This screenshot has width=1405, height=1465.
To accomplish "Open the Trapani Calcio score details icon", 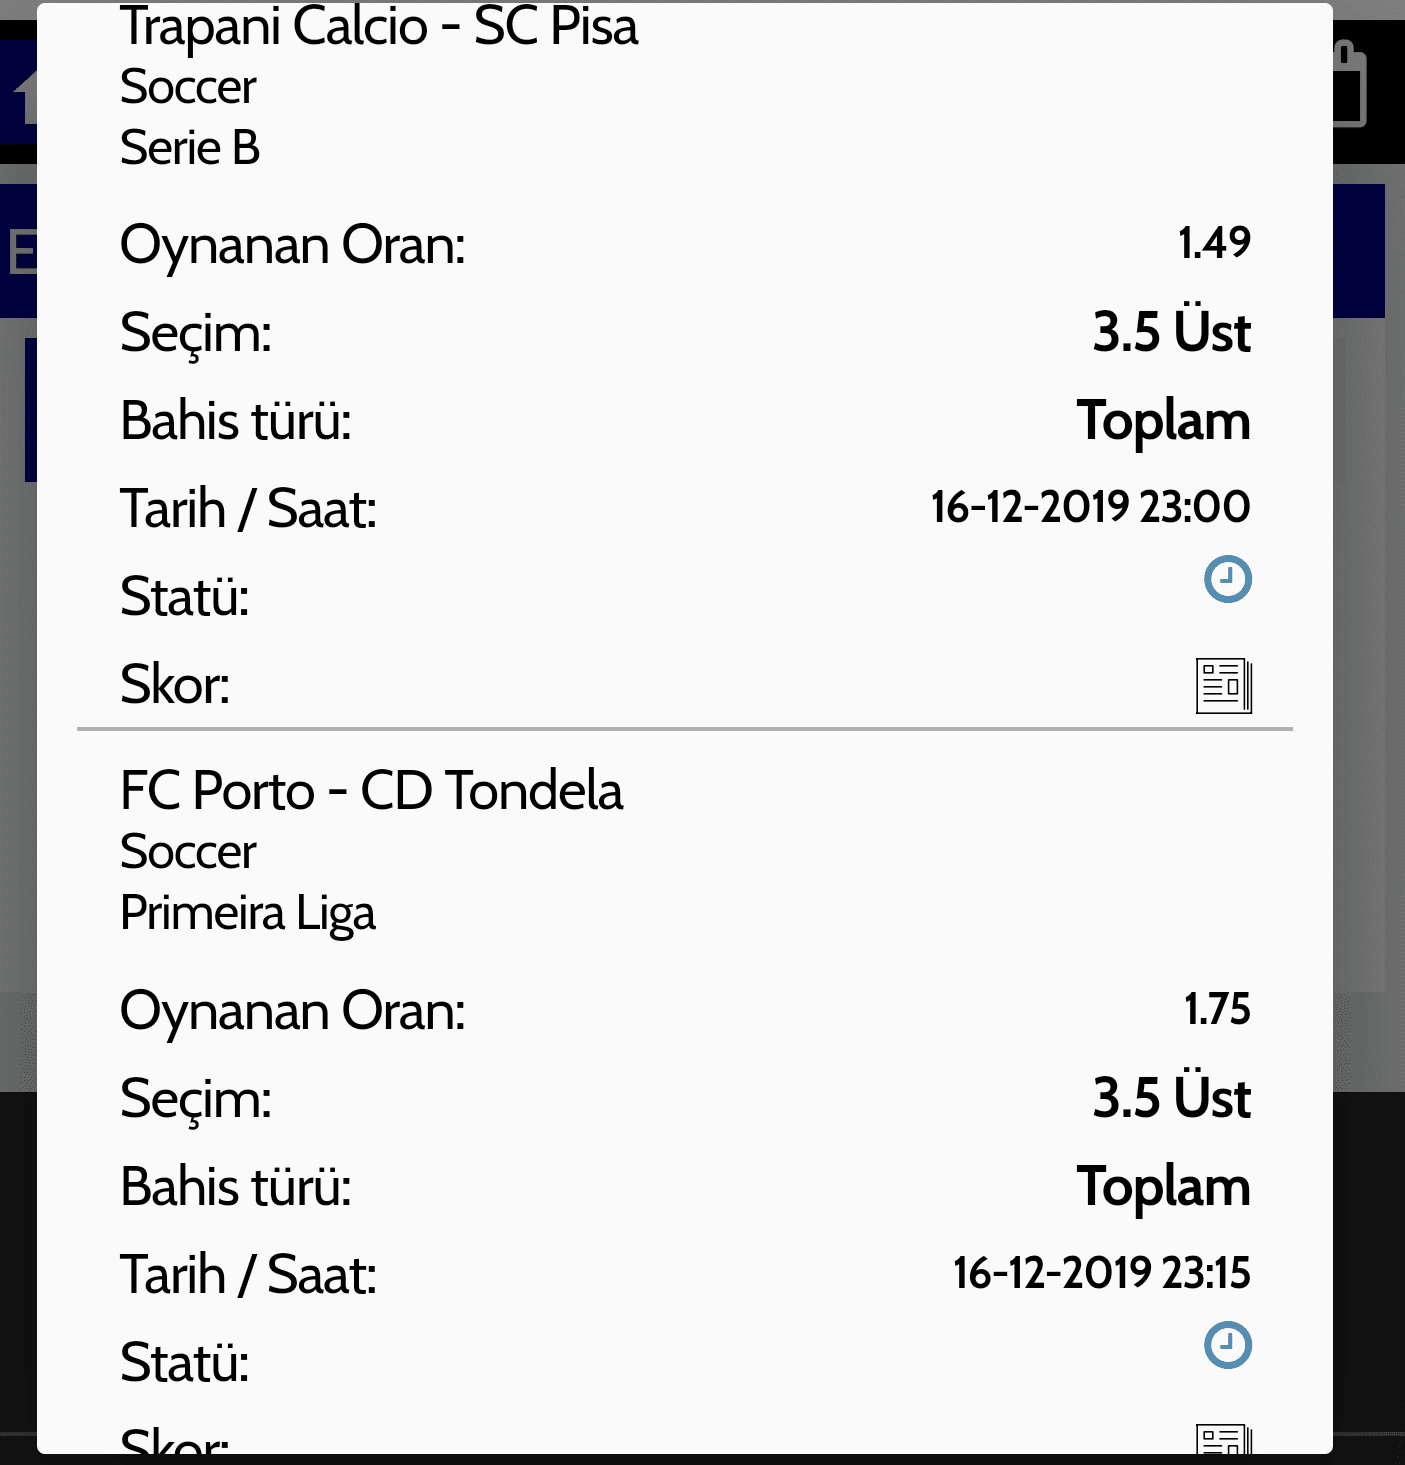I will pyautogui.click(x=1224, y=686).
